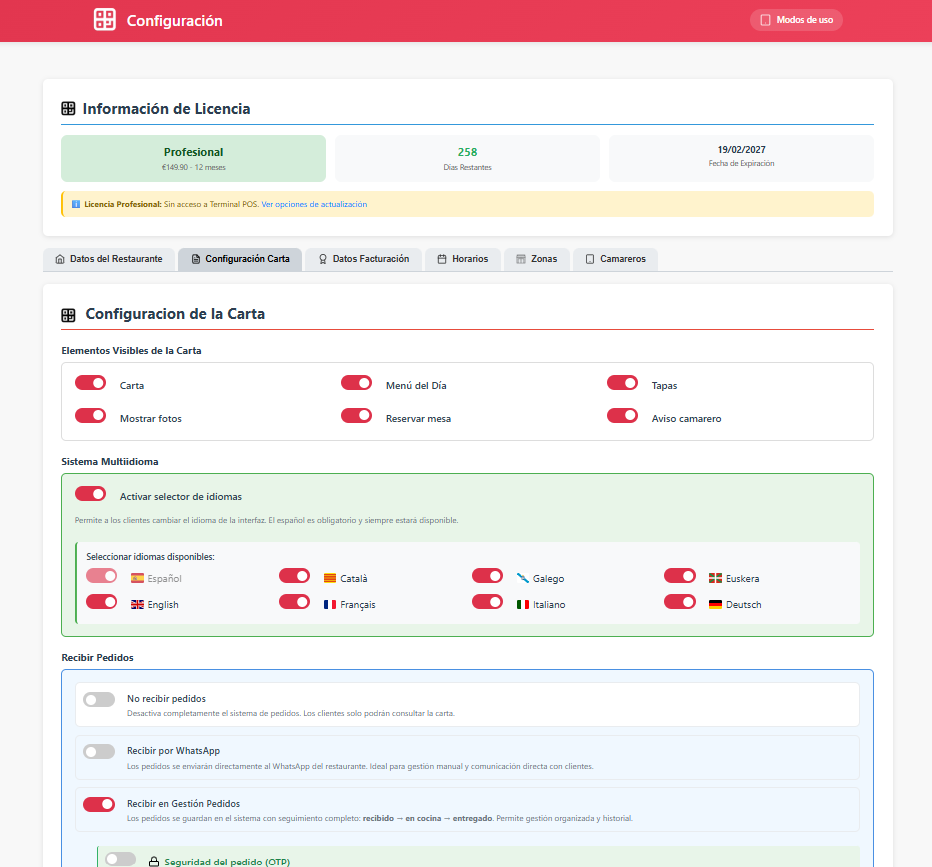Screen dimensions: 932x867
Task: Toggle Activar selector de idiomas
Action: pyautogui.click(x=90, y=494)
